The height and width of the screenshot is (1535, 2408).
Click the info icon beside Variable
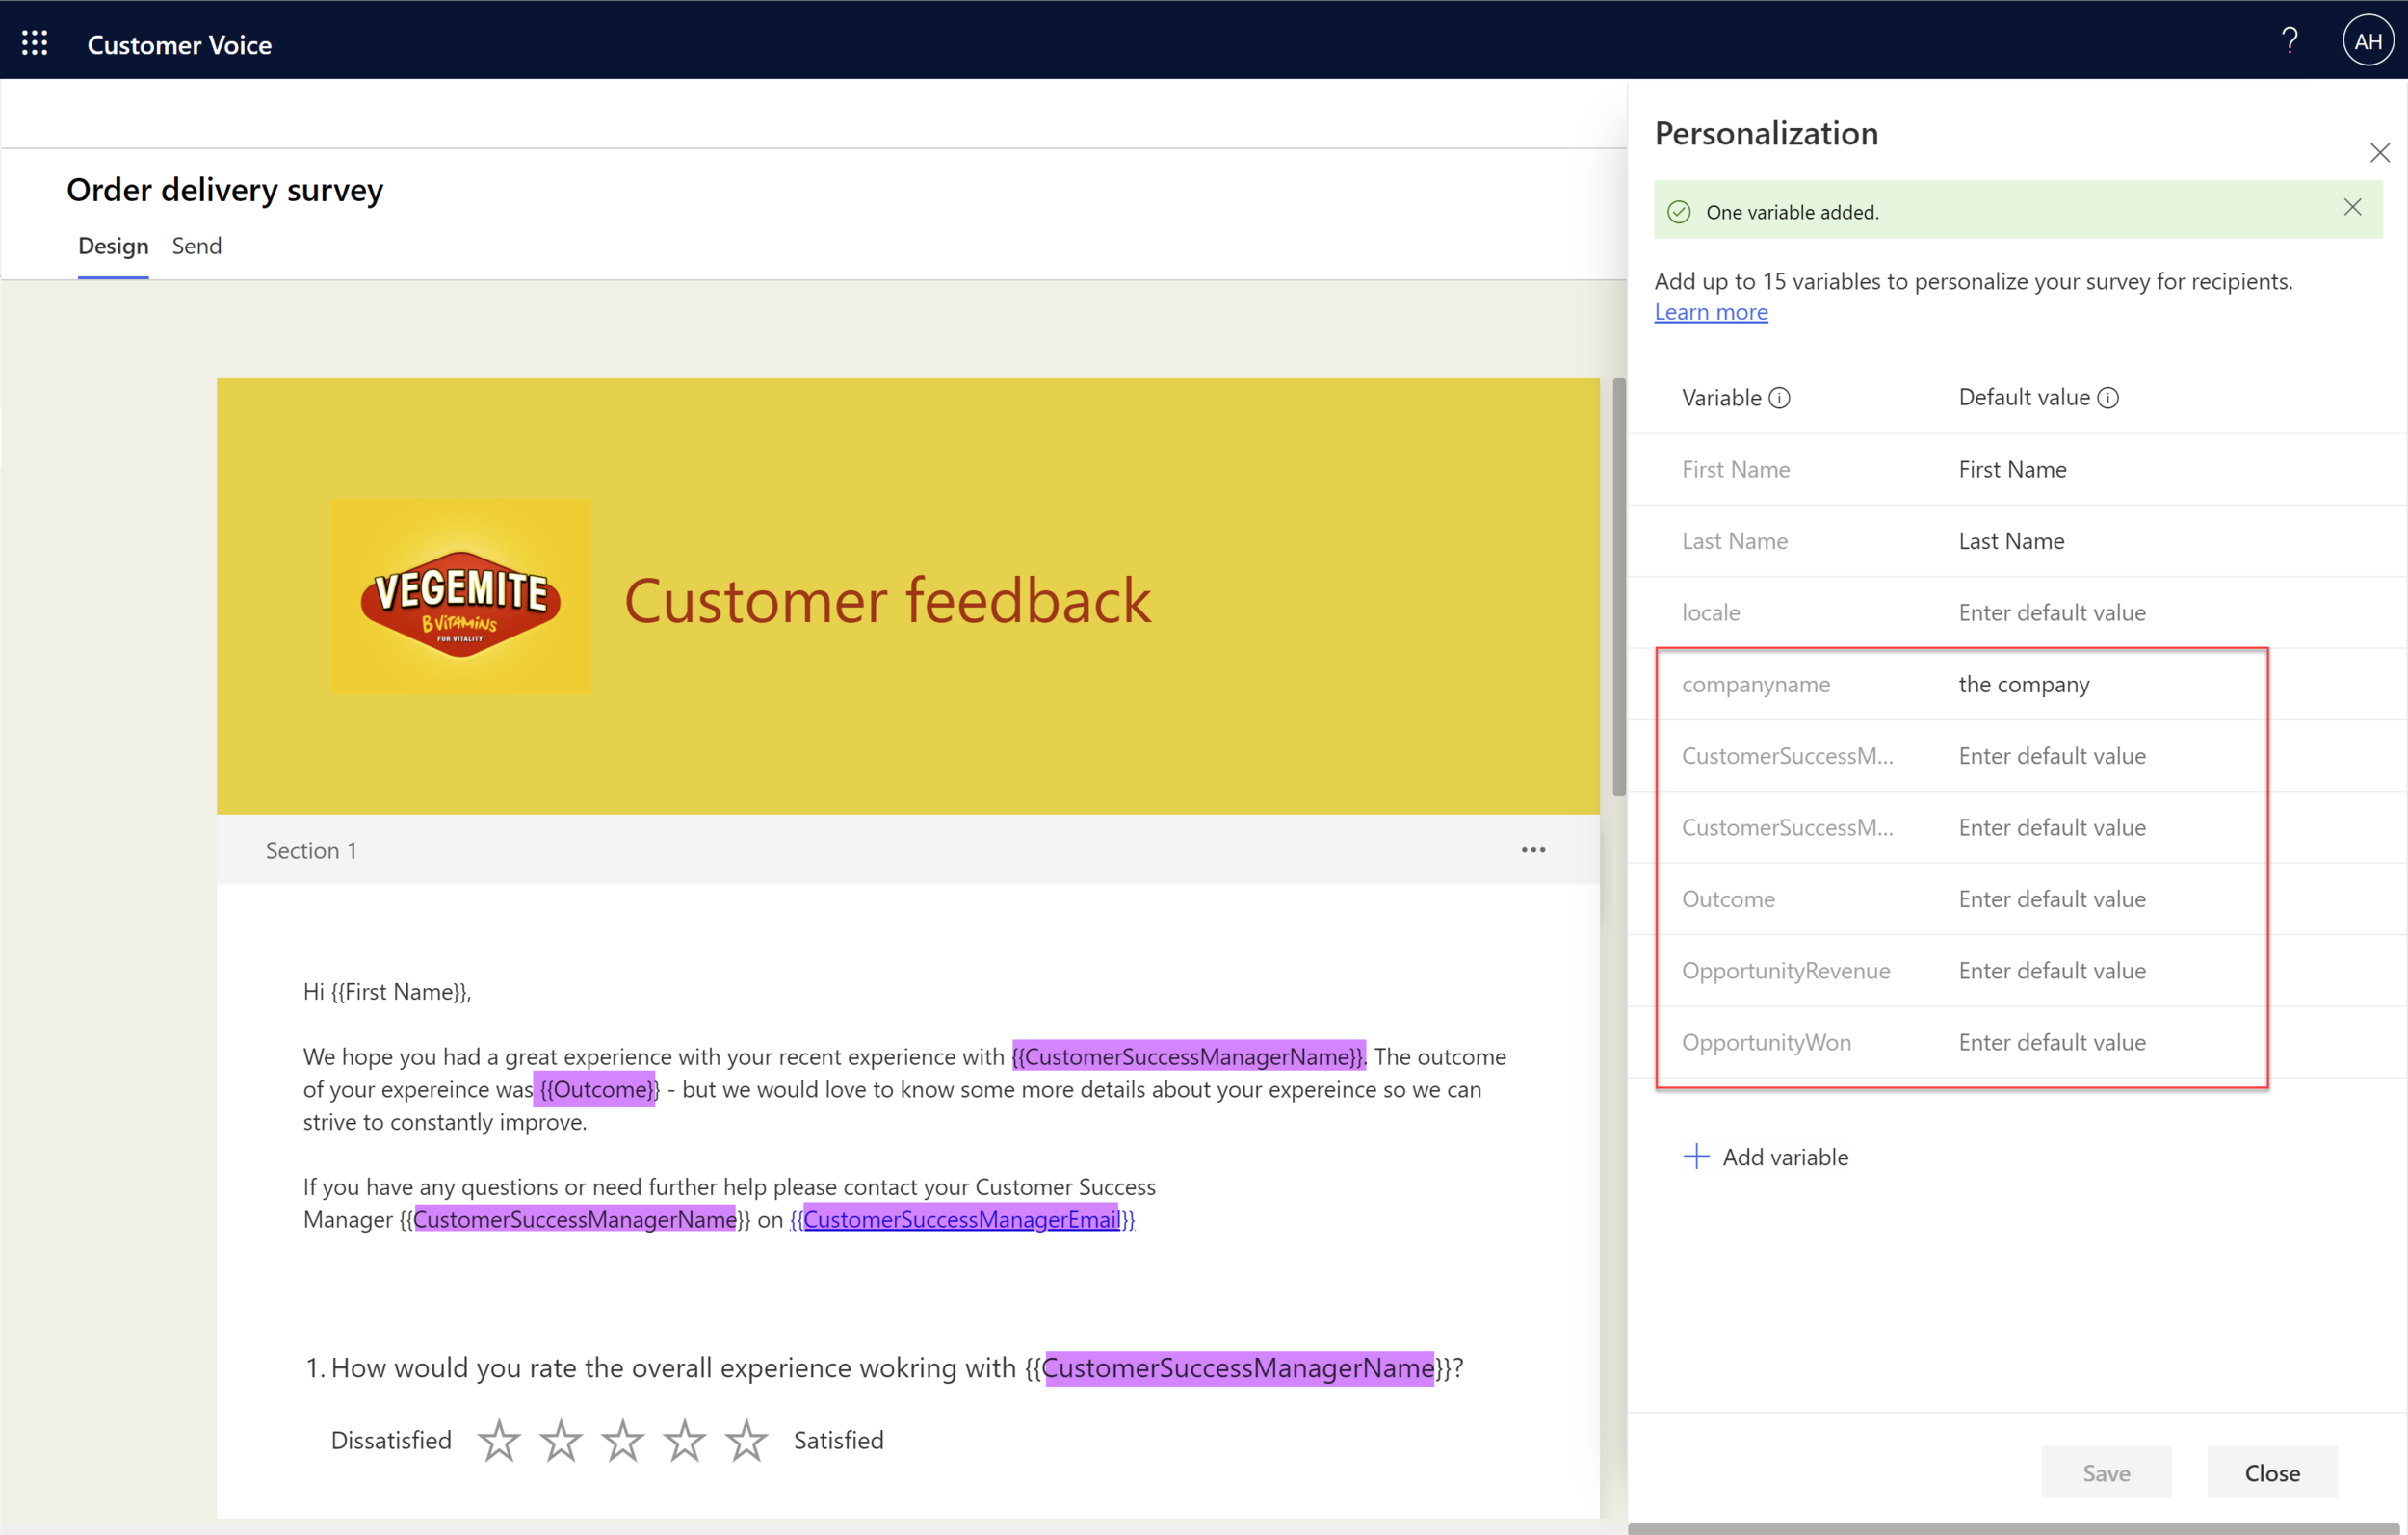tap(1780, 397)
